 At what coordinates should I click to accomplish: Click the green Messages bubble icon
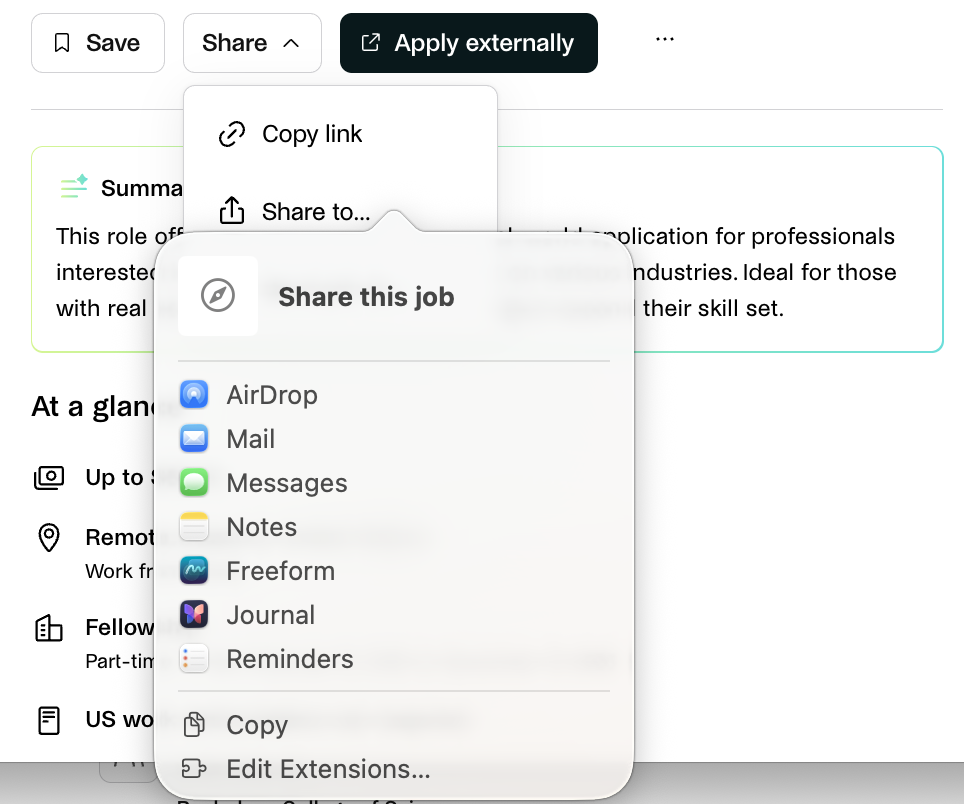[x=194, y=483]
